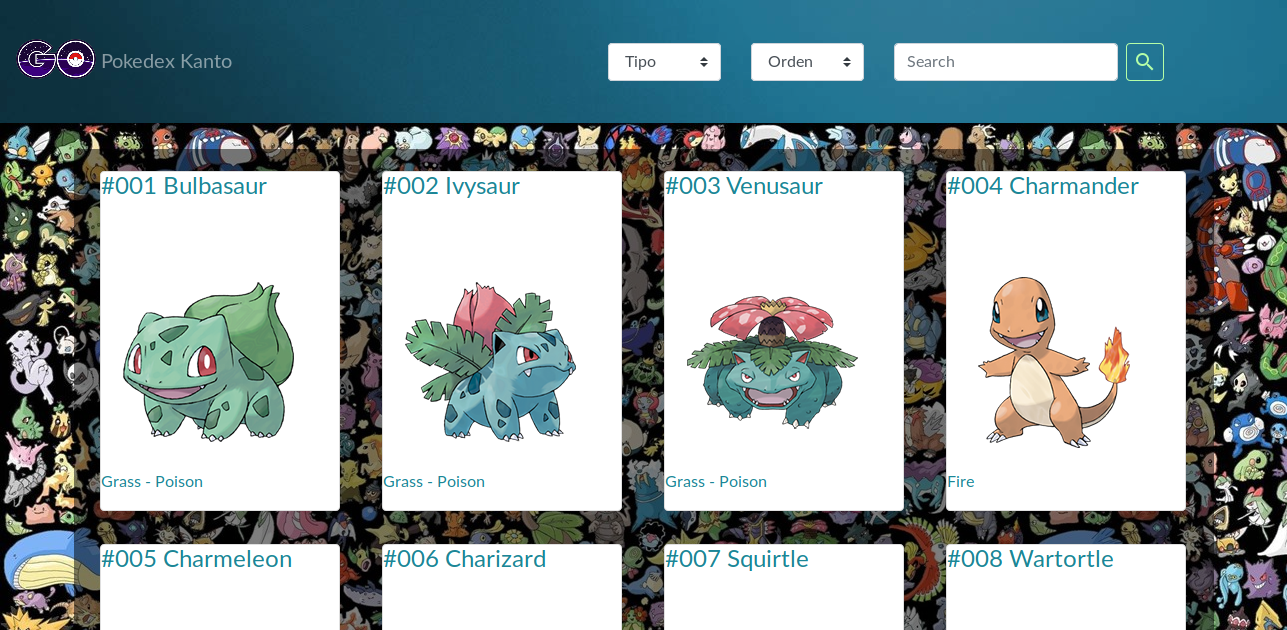Open the #003 Venusaur title
Viewport: 1287px width, 630px height.
click(744, 186)
